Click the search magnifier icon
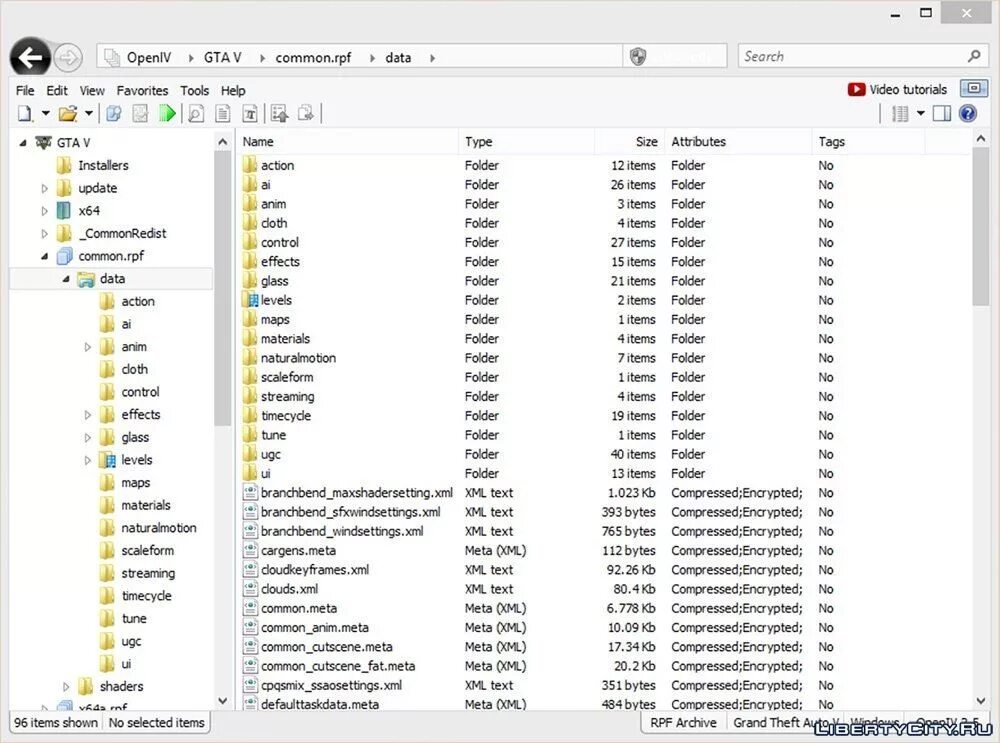The image size is (1000, 743). [x=974, y=56]
